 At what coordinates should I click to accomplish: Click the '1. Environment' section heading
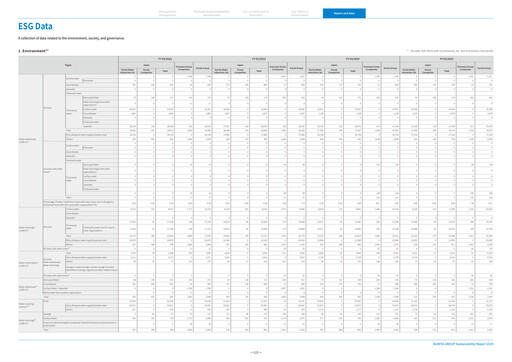(x=33, y=51)
